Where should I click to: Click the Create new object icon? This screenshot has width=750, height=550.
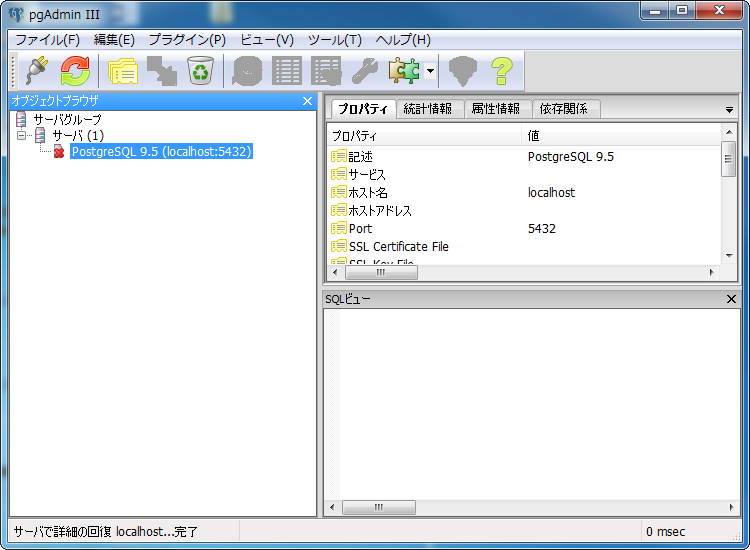(162, 71)
